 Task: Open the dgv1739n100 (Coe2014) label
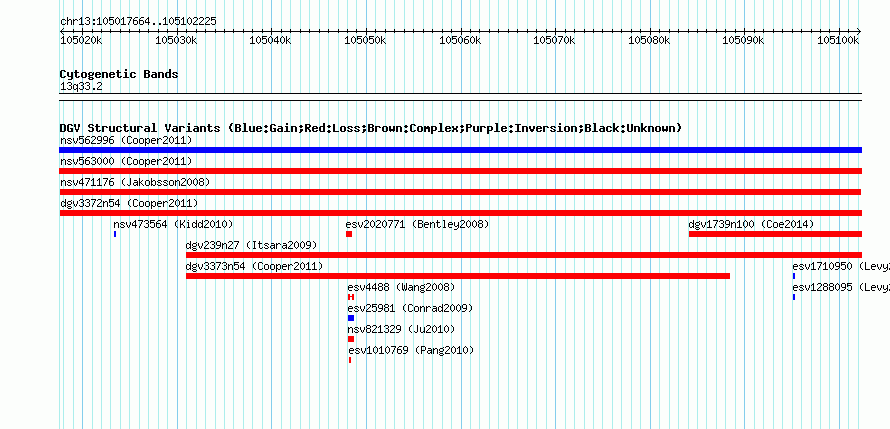pos(751,224)
